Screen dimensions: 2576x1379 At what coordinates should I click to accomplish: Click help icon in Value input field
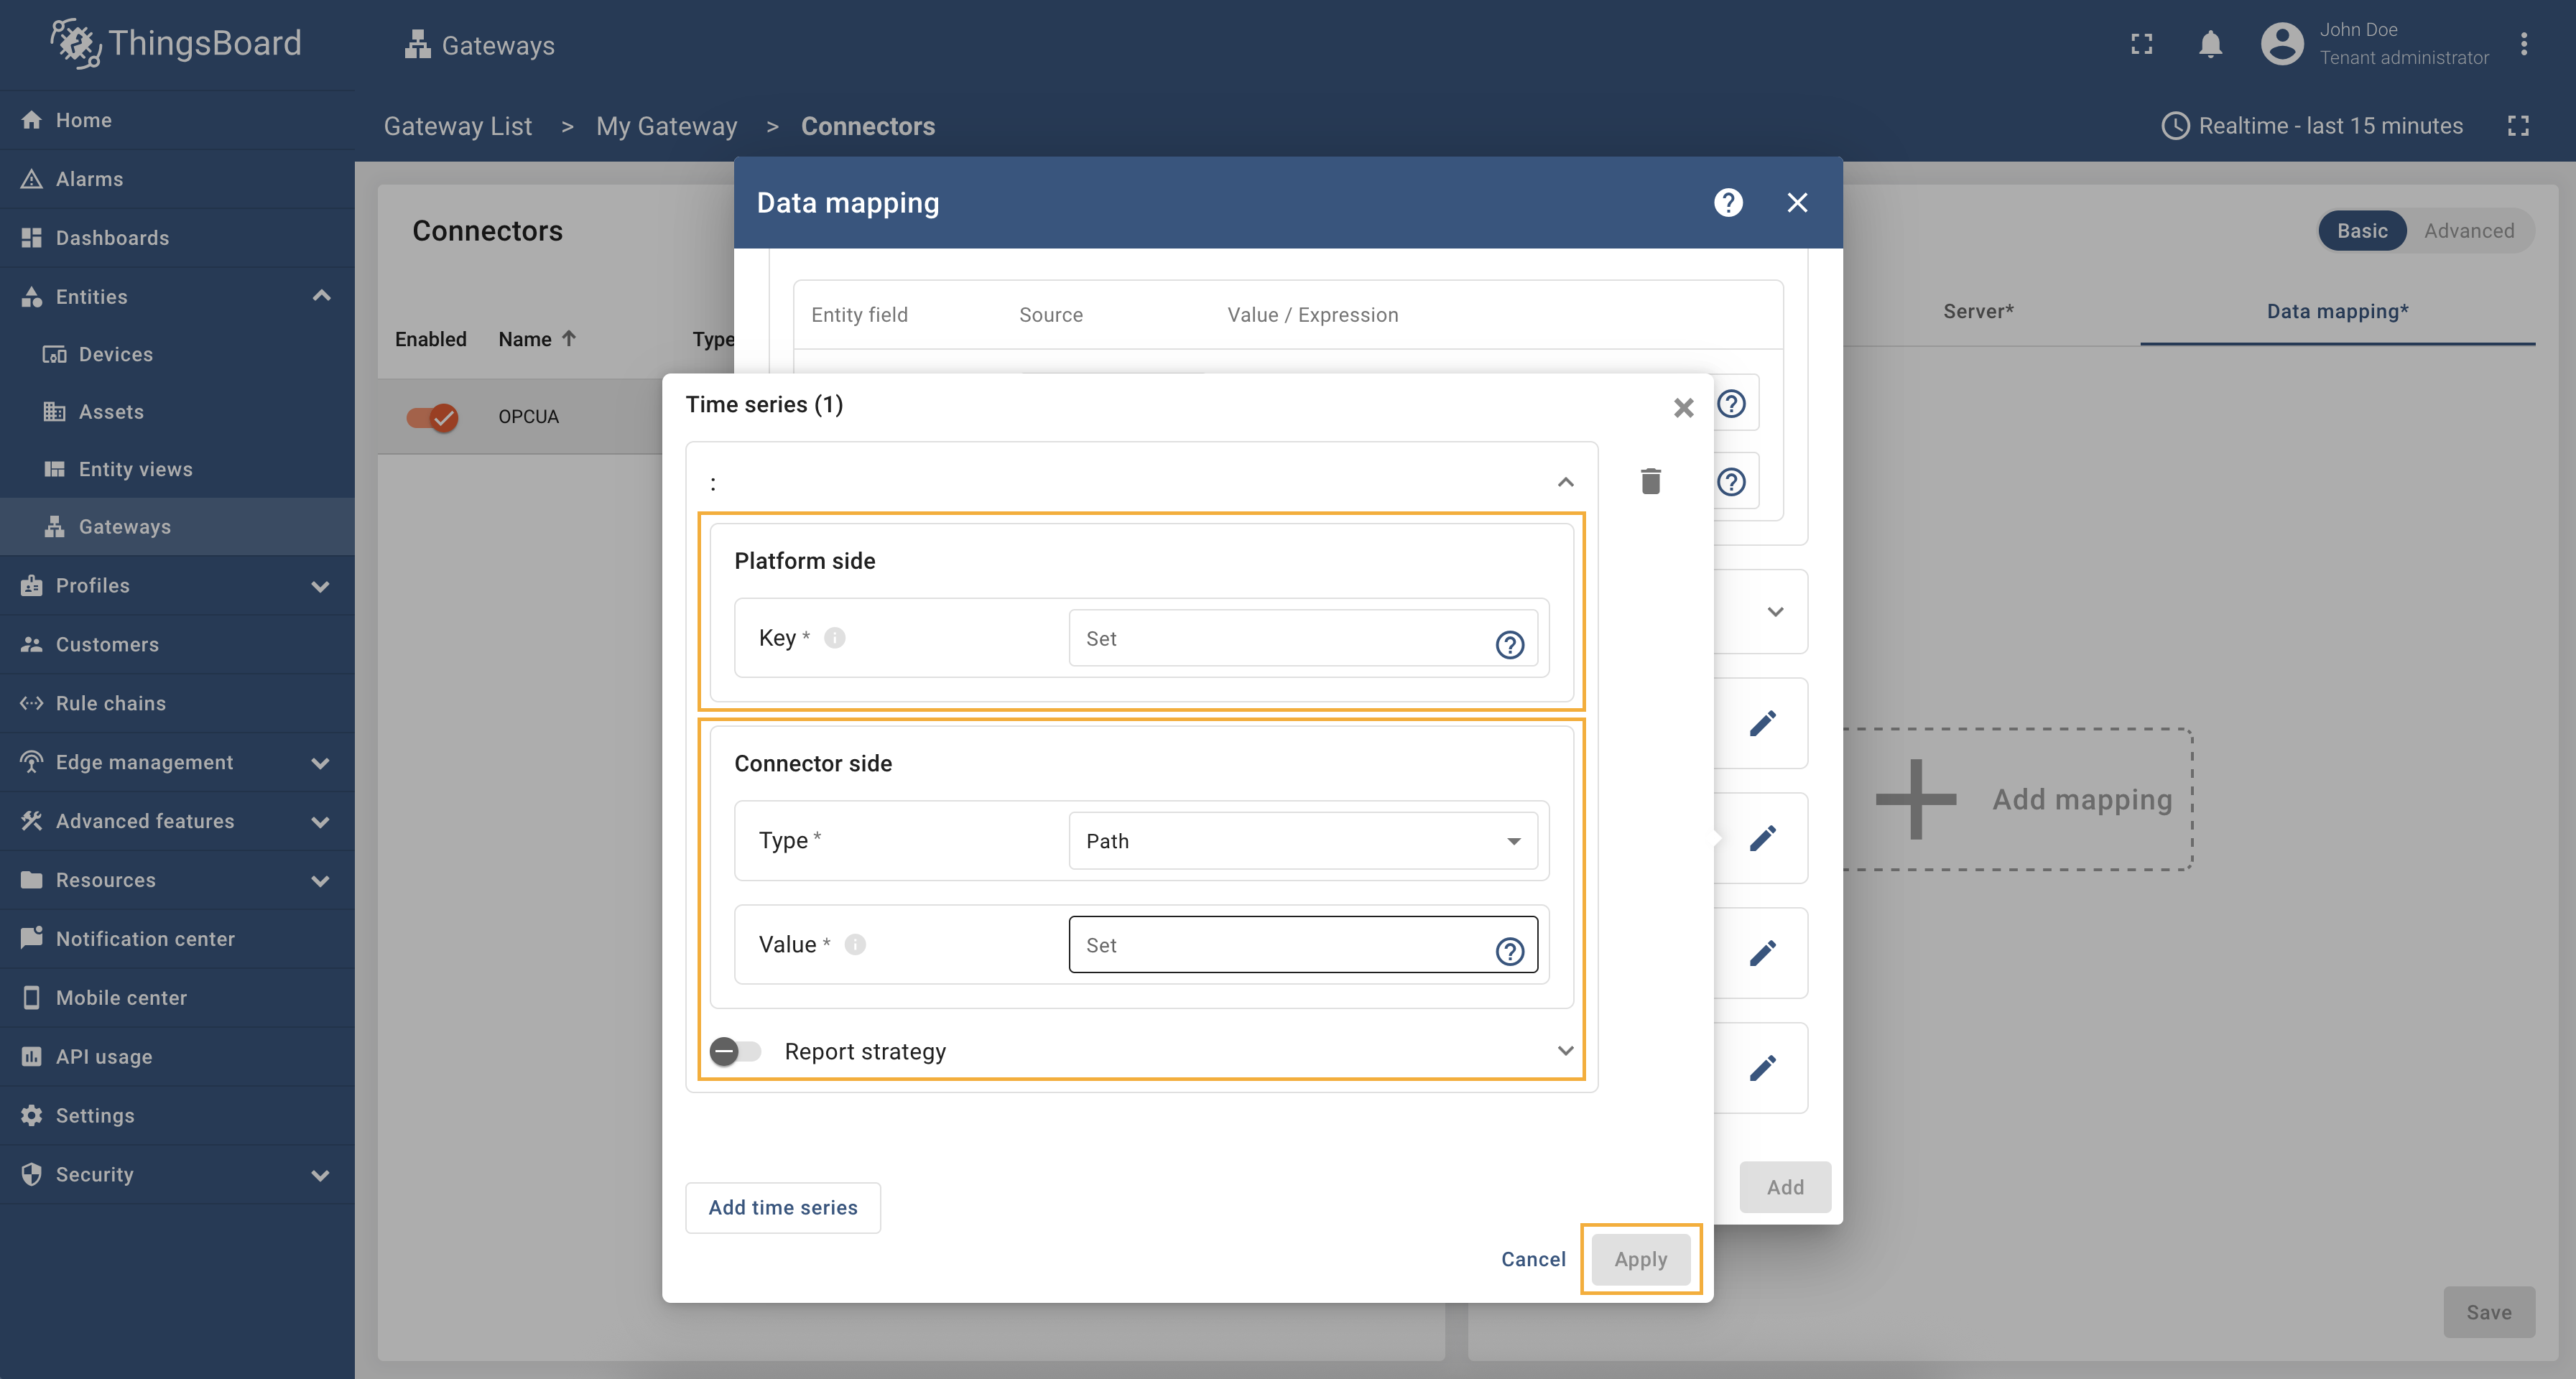(1509, 951)
